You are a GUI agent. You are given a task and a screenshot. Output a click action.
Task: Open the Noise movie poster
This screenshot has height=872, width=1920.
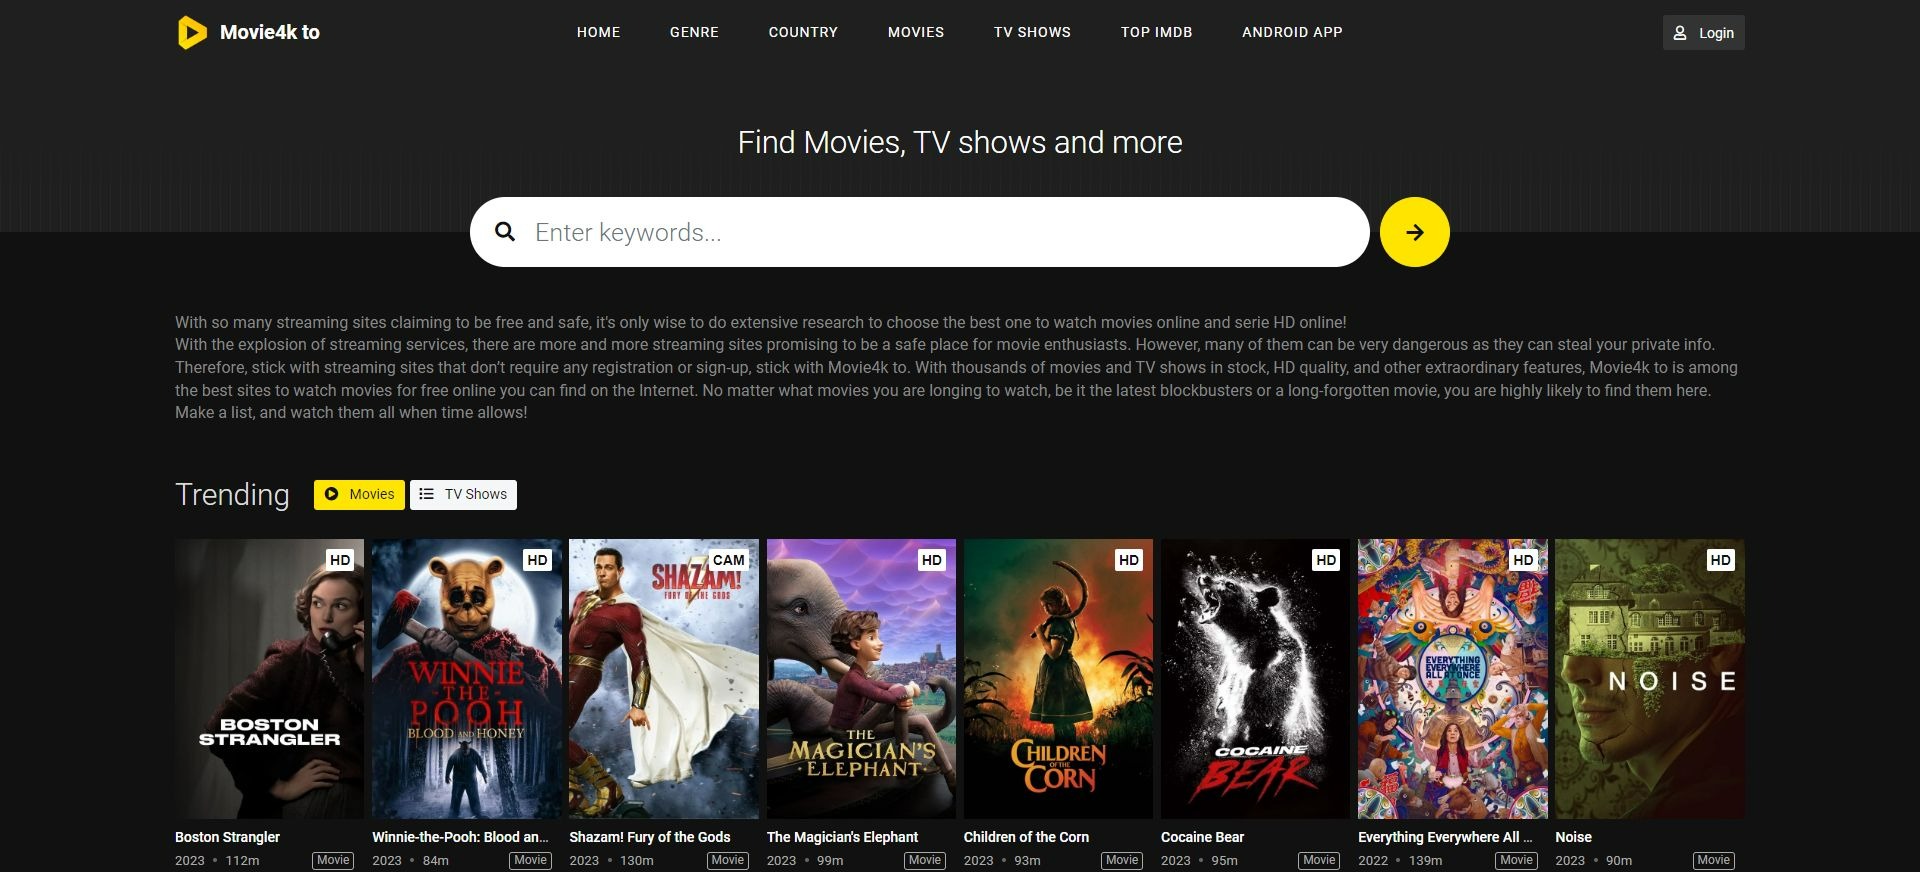click(1650, 679)
